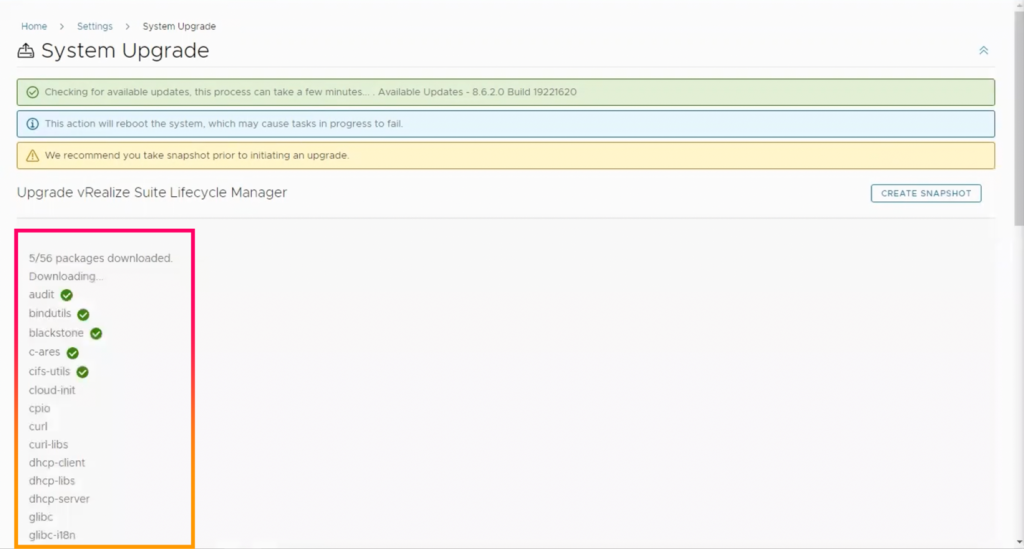Click the scroll down arrow of the page scrollbar
The width and height of the screenshot is (1024, 551).
1019,543
